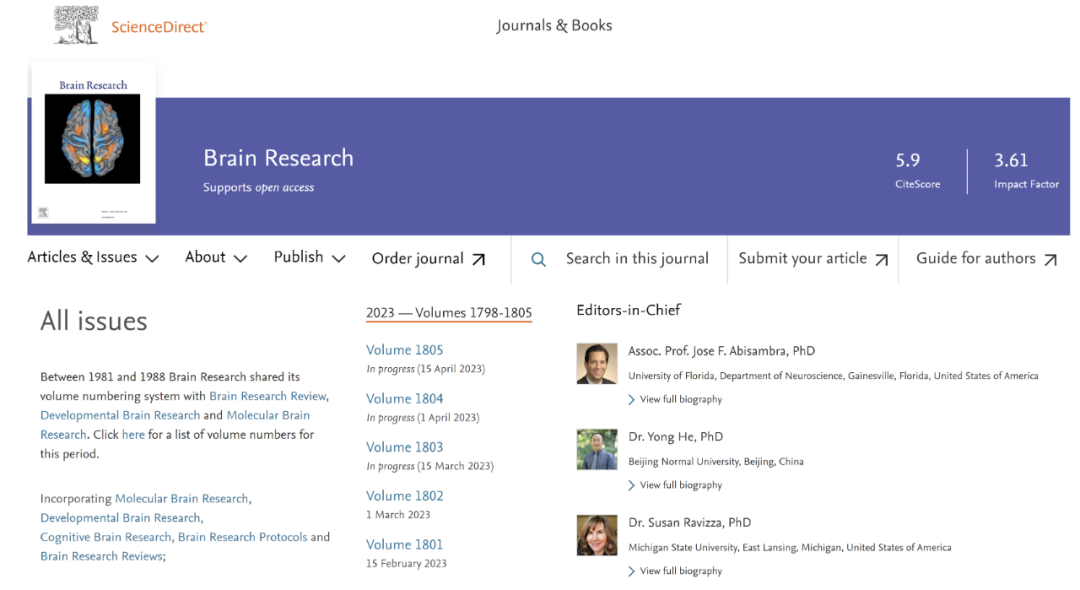Click the Submit your article arrow icon
Image resolution: width=1080 pixels, height=590 pixels.
coord(881,259)
